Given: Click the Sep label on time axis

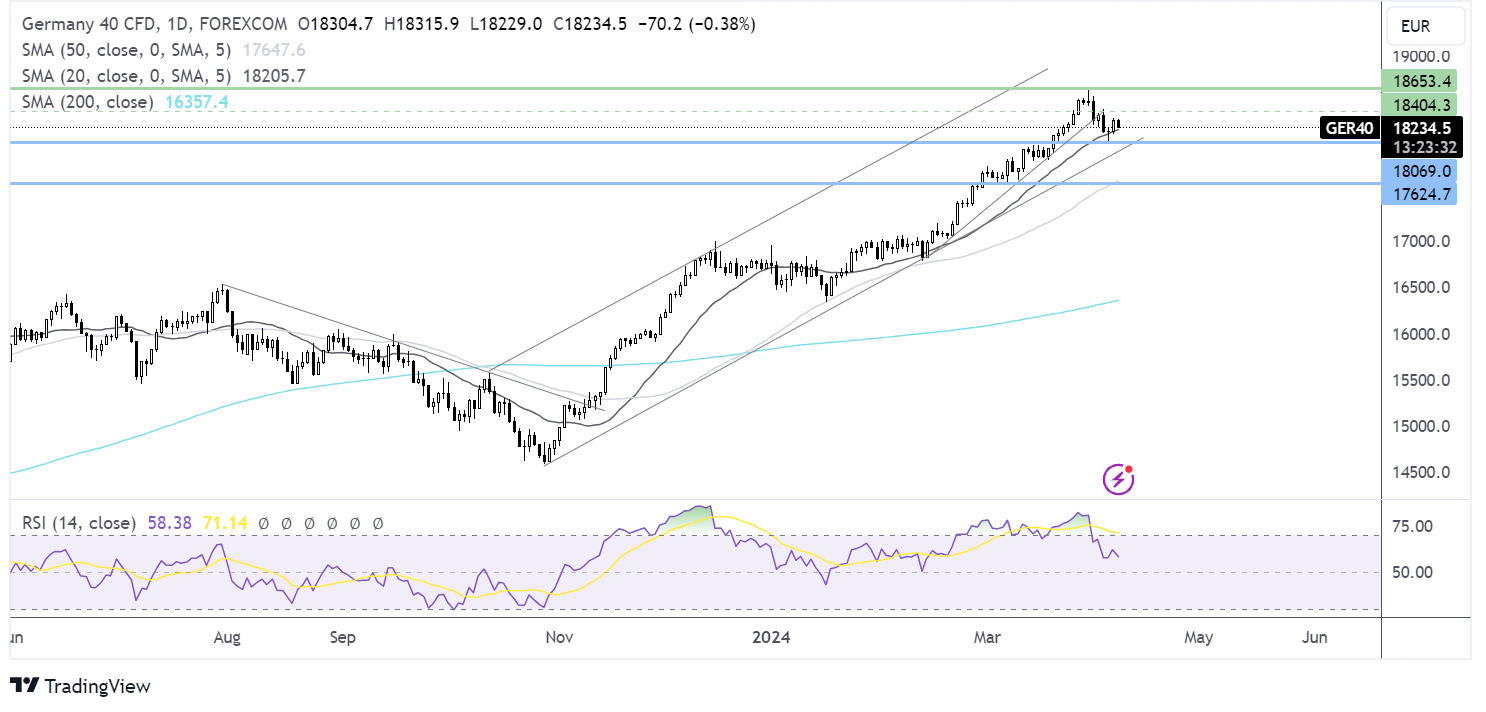Looking at the screenshot, I should [x=343, y=638].
